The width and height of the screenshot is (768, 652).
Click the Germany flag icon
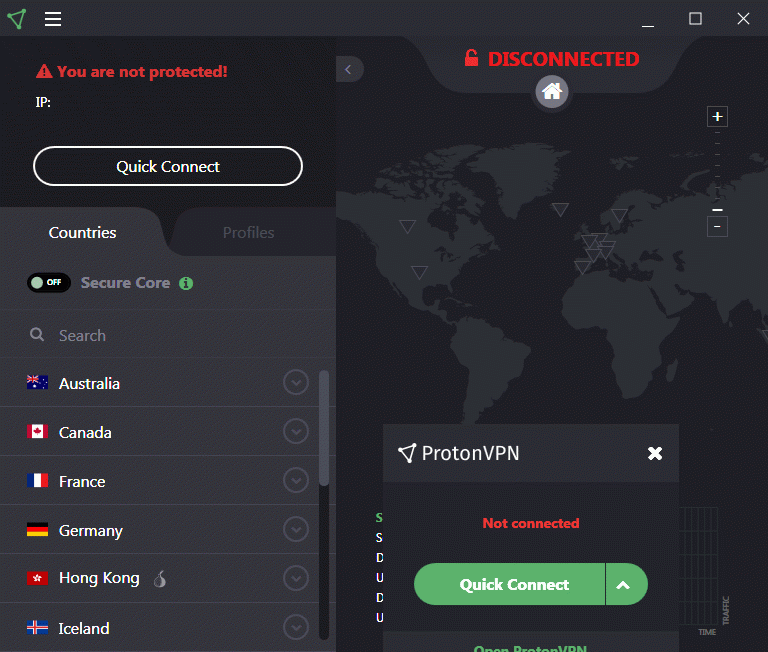[x=37, y=529]
